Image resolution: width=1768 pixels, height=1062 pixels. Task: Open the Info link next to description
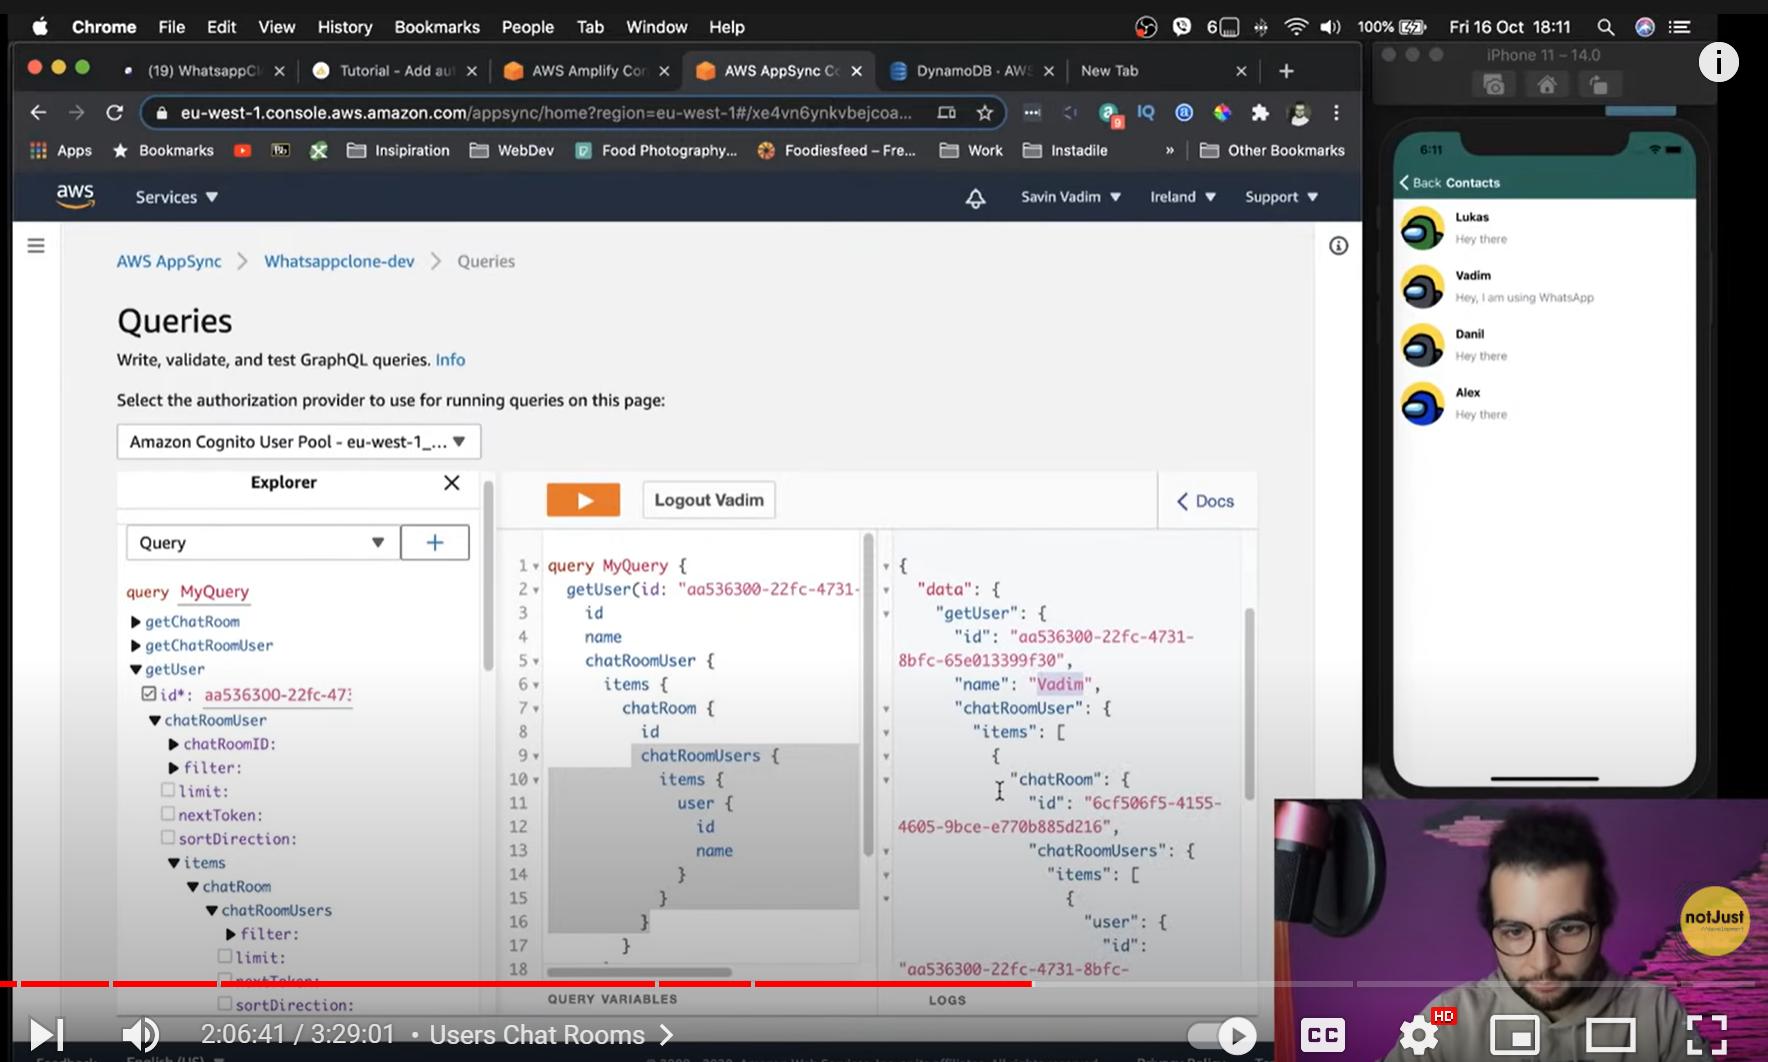point(450,360)
